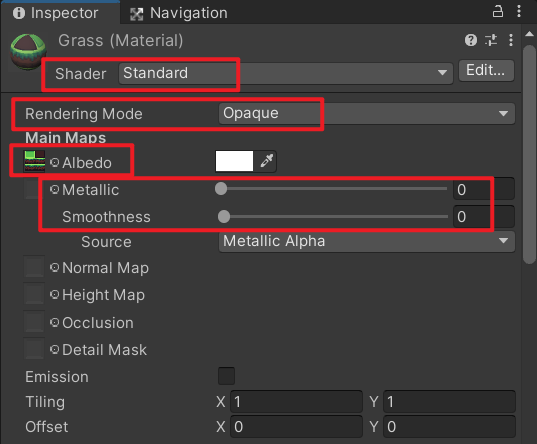Open the Inspector panel kebab menu
The width and height of the screenshot is (537, 444).
(x=519, y=12)
